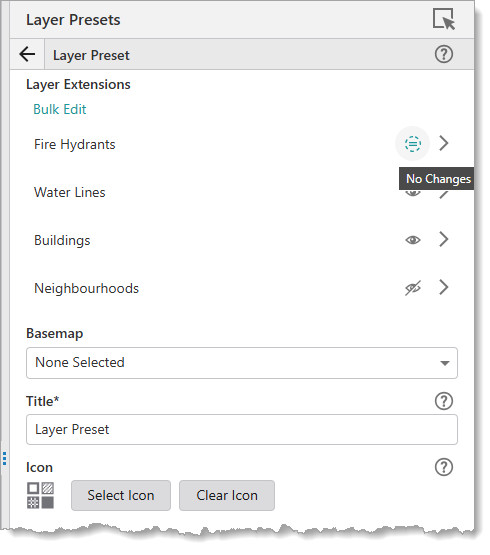Expand Buildings layer settings chevron
The height and width of the screenshot is (555, 490).
pos(444,239)
